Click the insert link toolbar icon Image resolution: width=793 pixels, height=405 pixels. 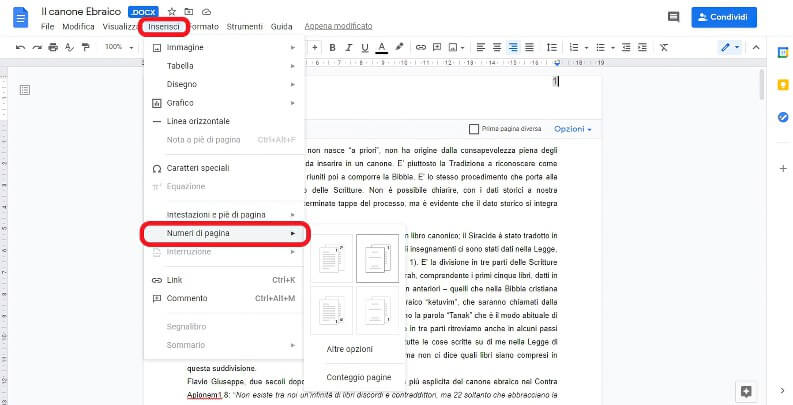click(421, 47)
